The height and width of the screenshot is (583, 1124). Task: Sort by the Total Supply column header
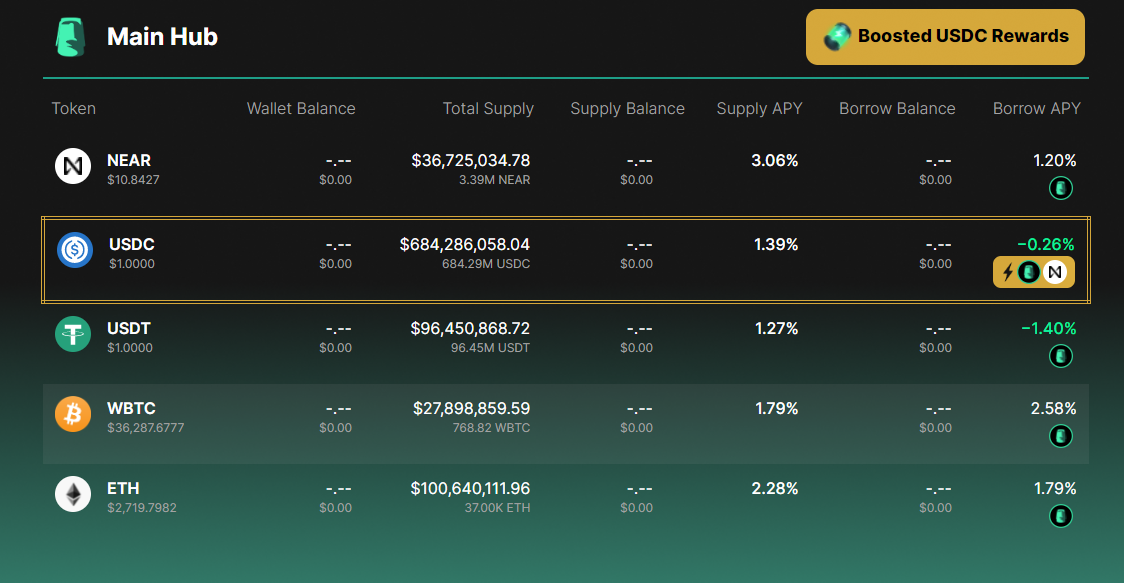488,108
